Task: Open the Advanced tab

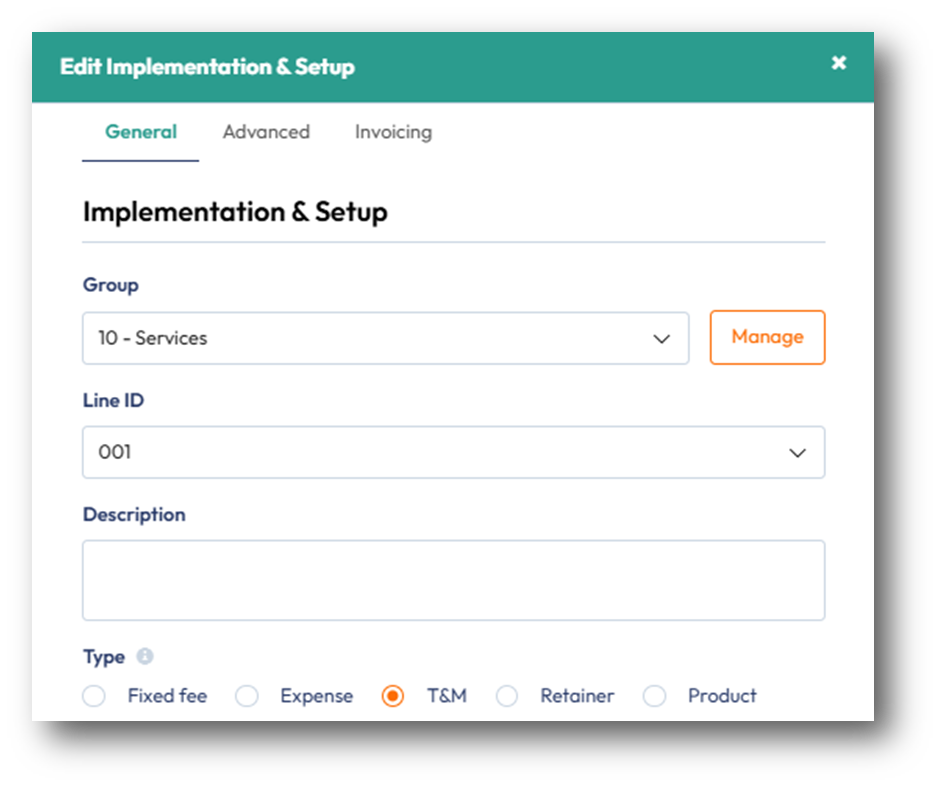Action: coord(266,132)
